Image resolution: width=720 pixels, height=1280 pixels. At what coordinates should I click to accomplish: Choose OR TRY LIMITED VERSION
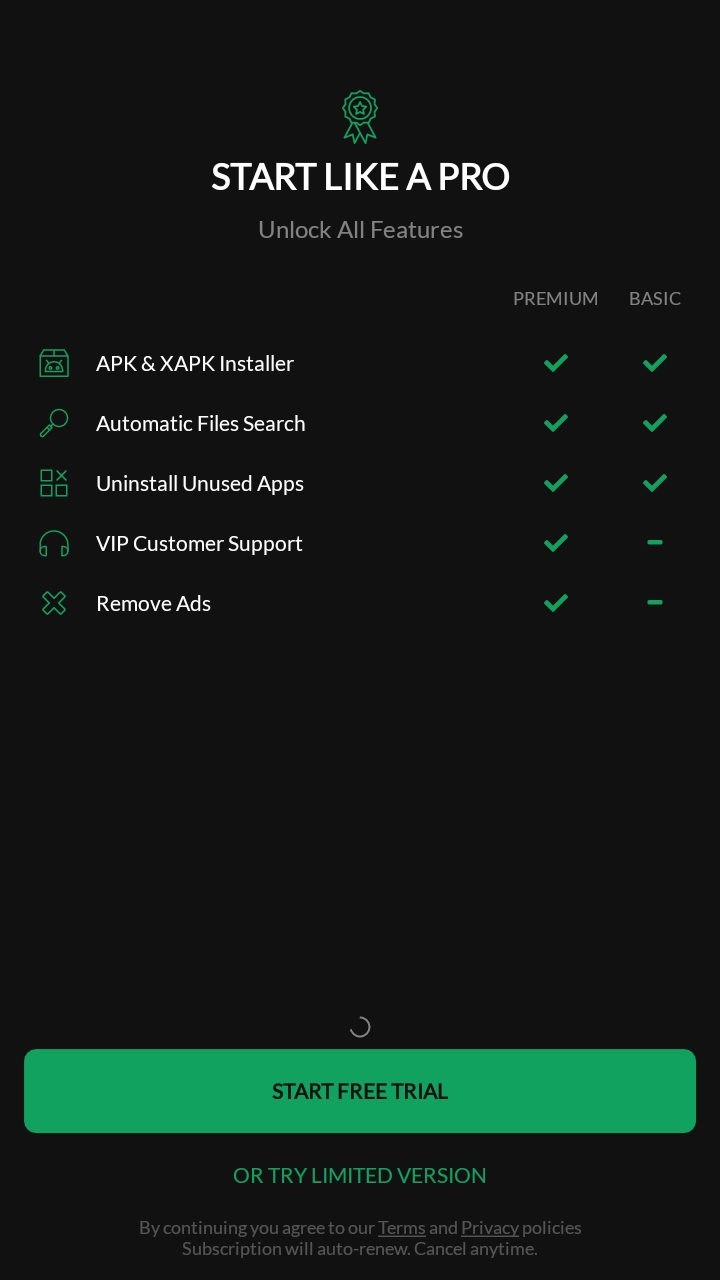coord(360,1175)
